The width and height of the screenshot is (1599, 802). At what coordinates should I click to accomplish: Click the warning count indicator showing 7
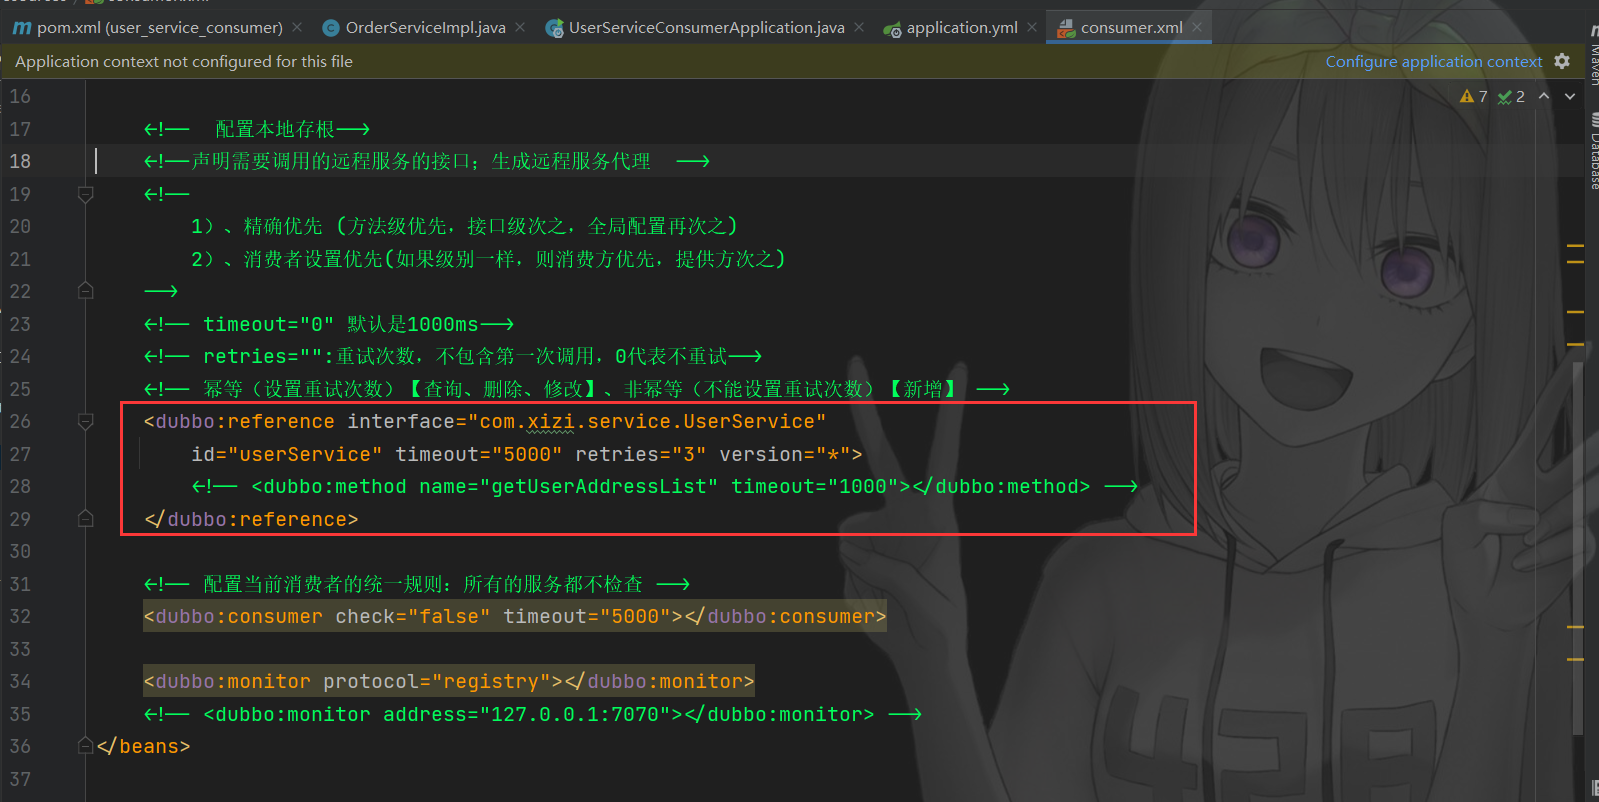1474,96
